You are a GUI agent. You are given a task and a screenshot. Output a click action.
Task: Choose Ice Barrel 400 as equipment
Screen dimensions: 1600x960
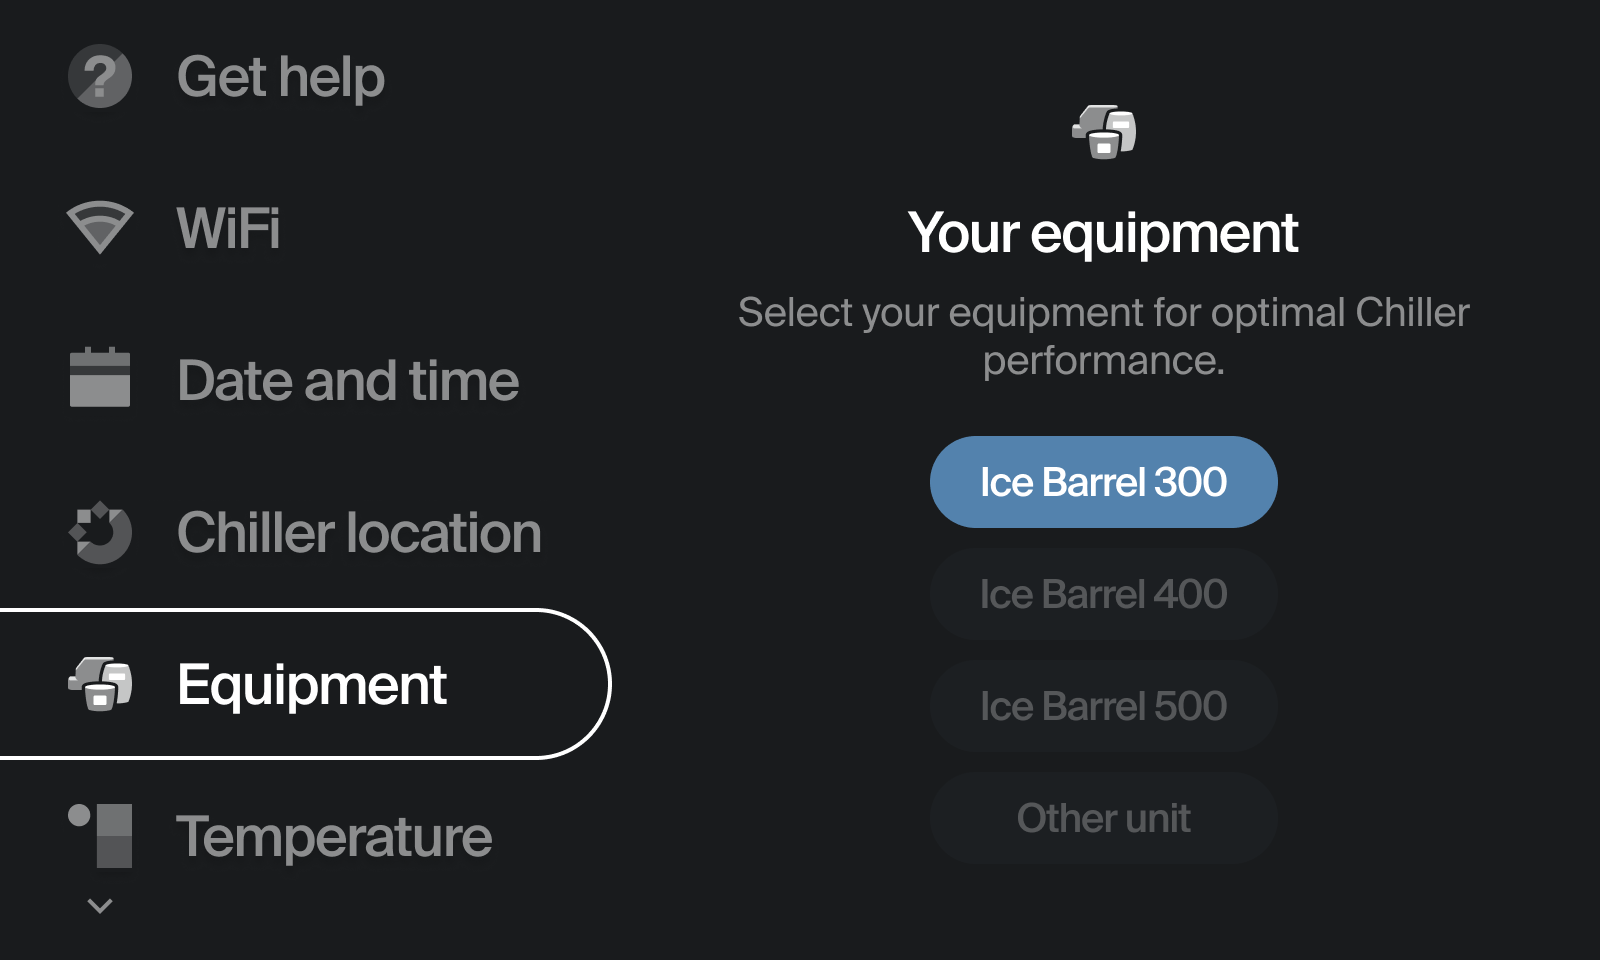[x=1104, y=594]
